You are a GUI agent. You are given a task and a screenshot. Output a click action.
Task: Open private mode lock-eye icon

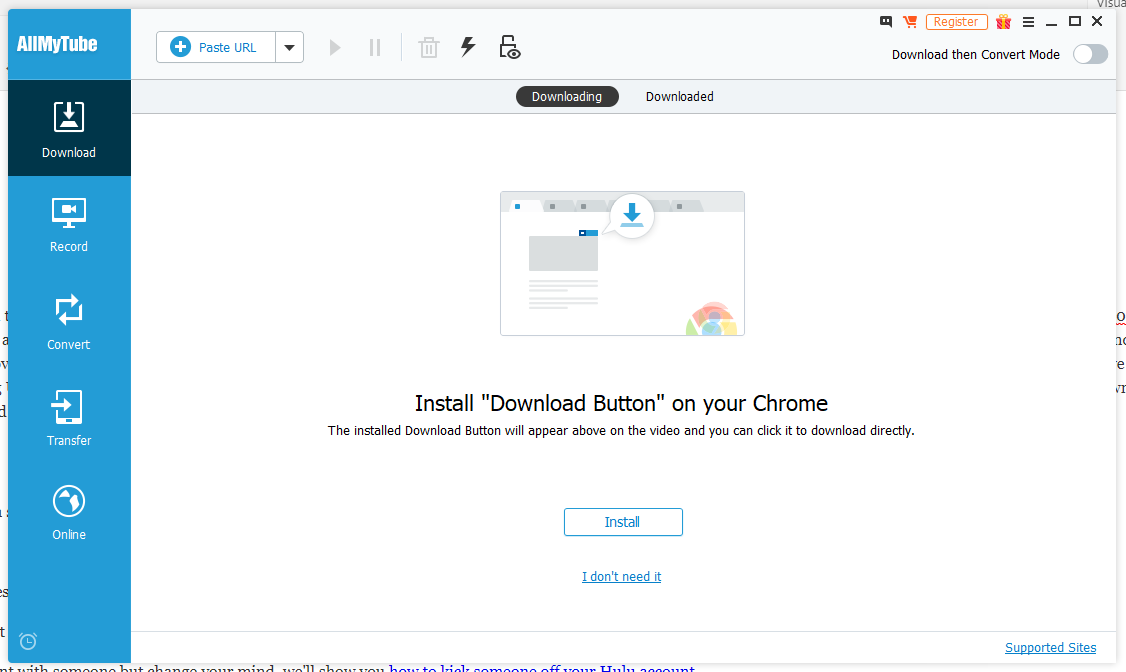pos(509,47)
